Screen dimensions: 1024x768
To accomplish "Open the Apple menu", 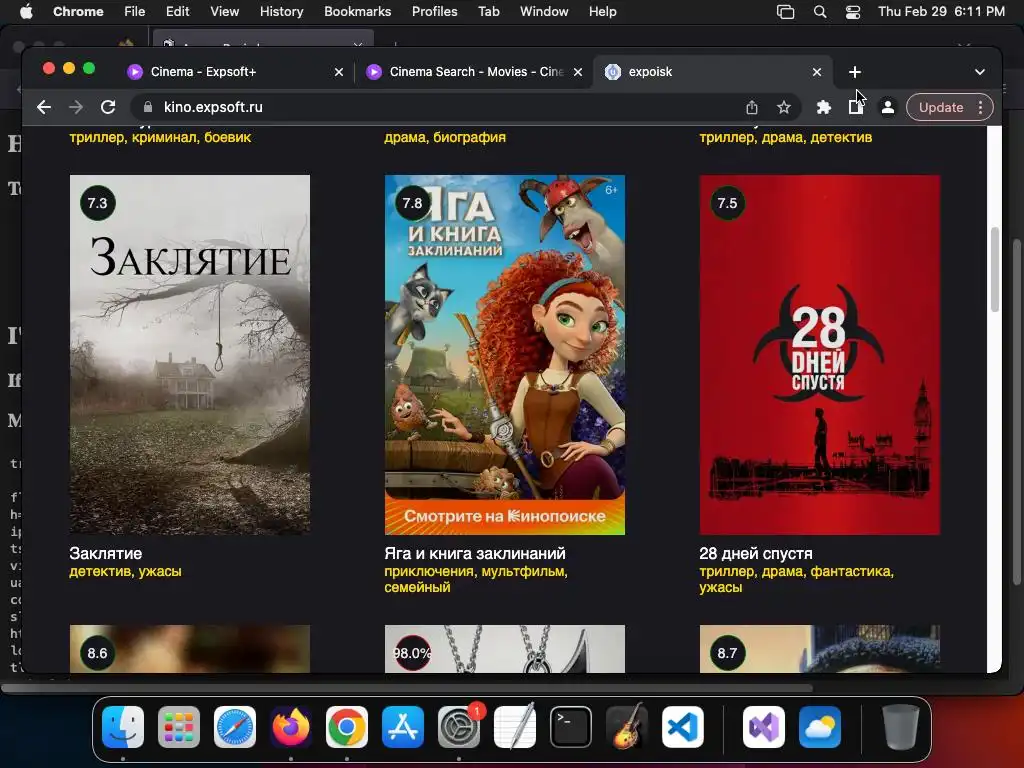I will (x=26, y=12).
